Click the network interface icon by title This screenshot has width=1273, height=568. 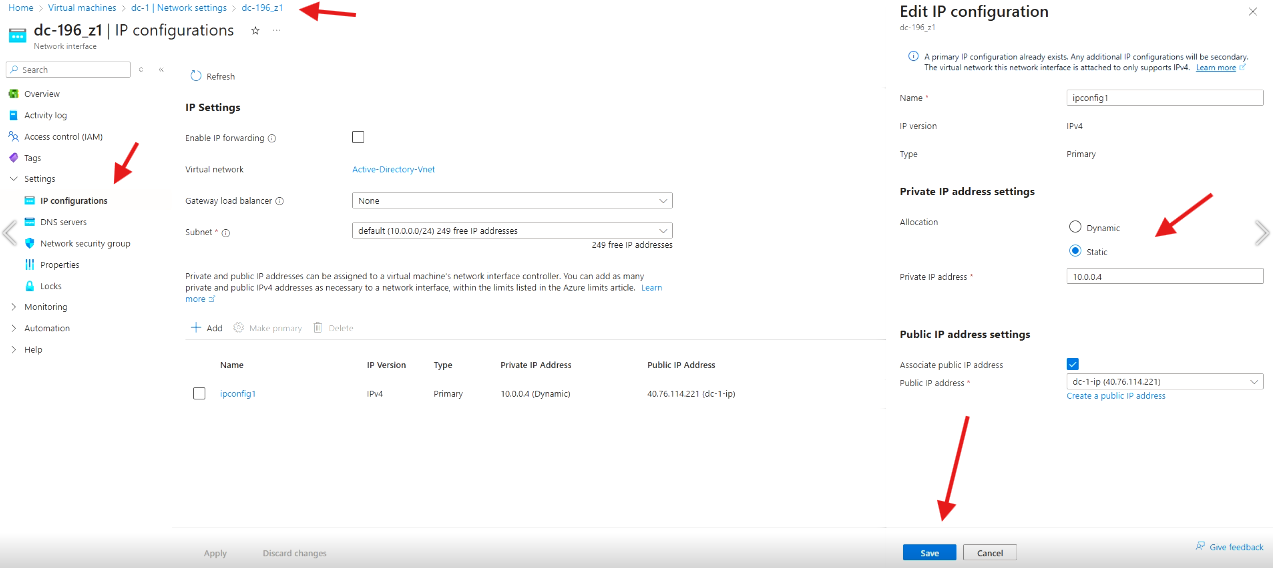17,34
